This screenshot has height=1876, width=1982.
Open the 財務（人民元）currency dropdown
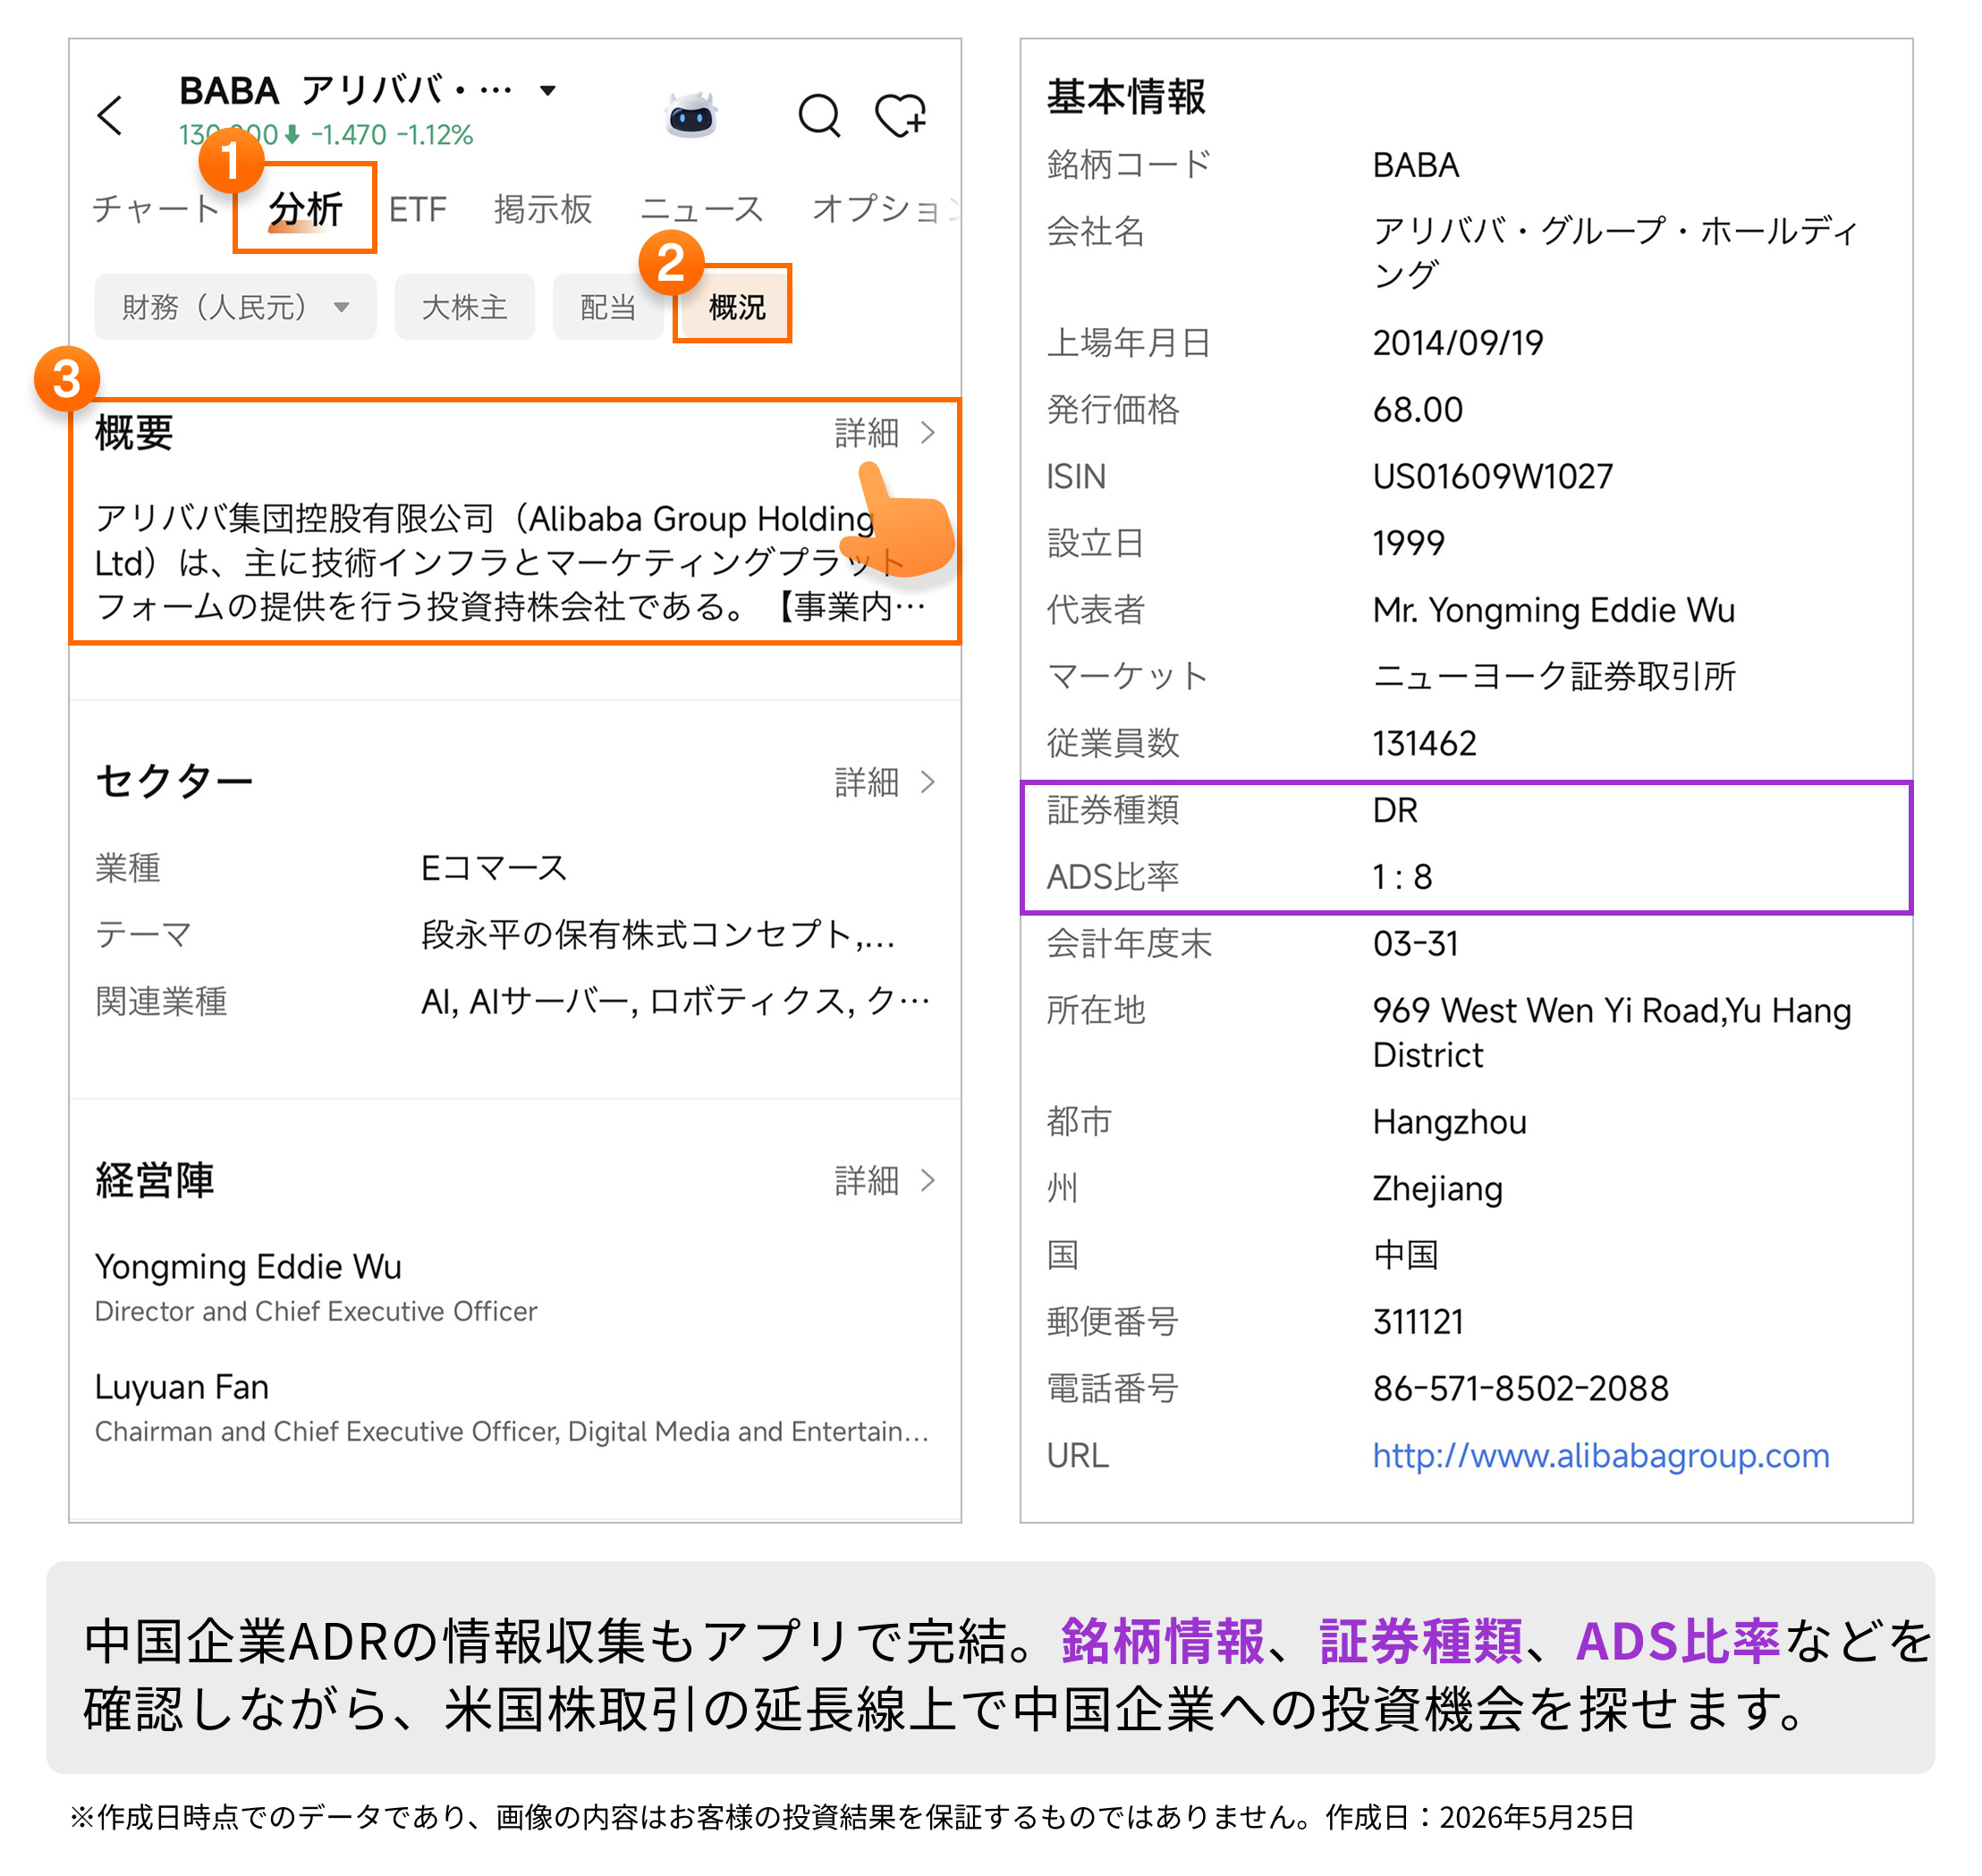click(x=235, y=307)
